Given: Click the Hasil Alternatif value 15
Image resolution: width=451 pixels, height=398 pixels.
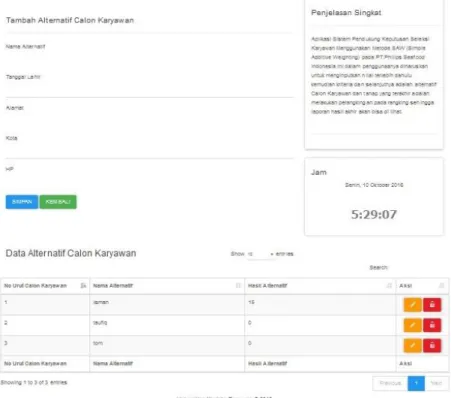Looking at the screenshot, I should click(x=251, y=302).
